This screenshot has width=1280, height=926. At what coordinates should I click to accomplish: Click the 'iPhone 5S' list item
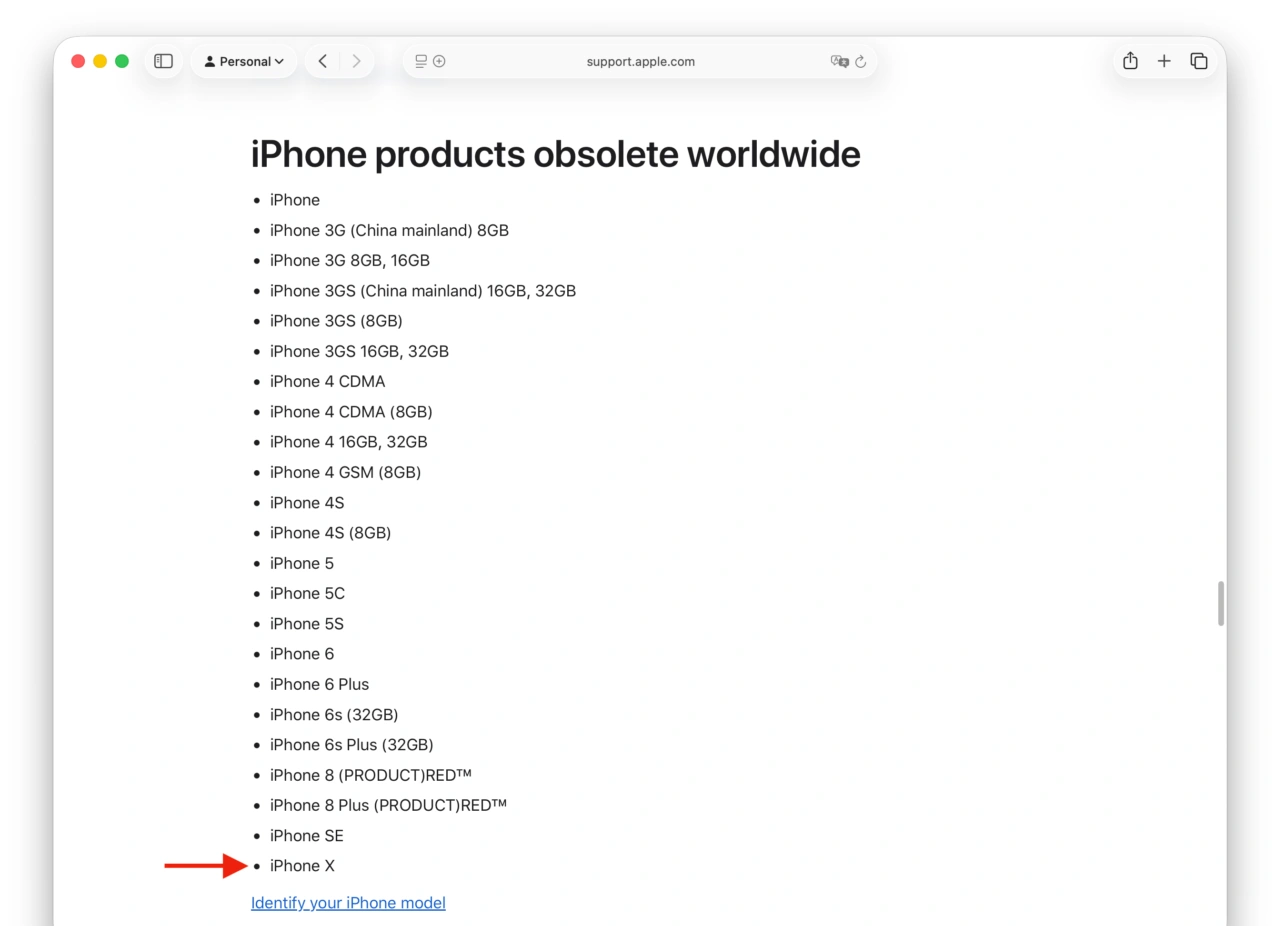pos(306,624)
